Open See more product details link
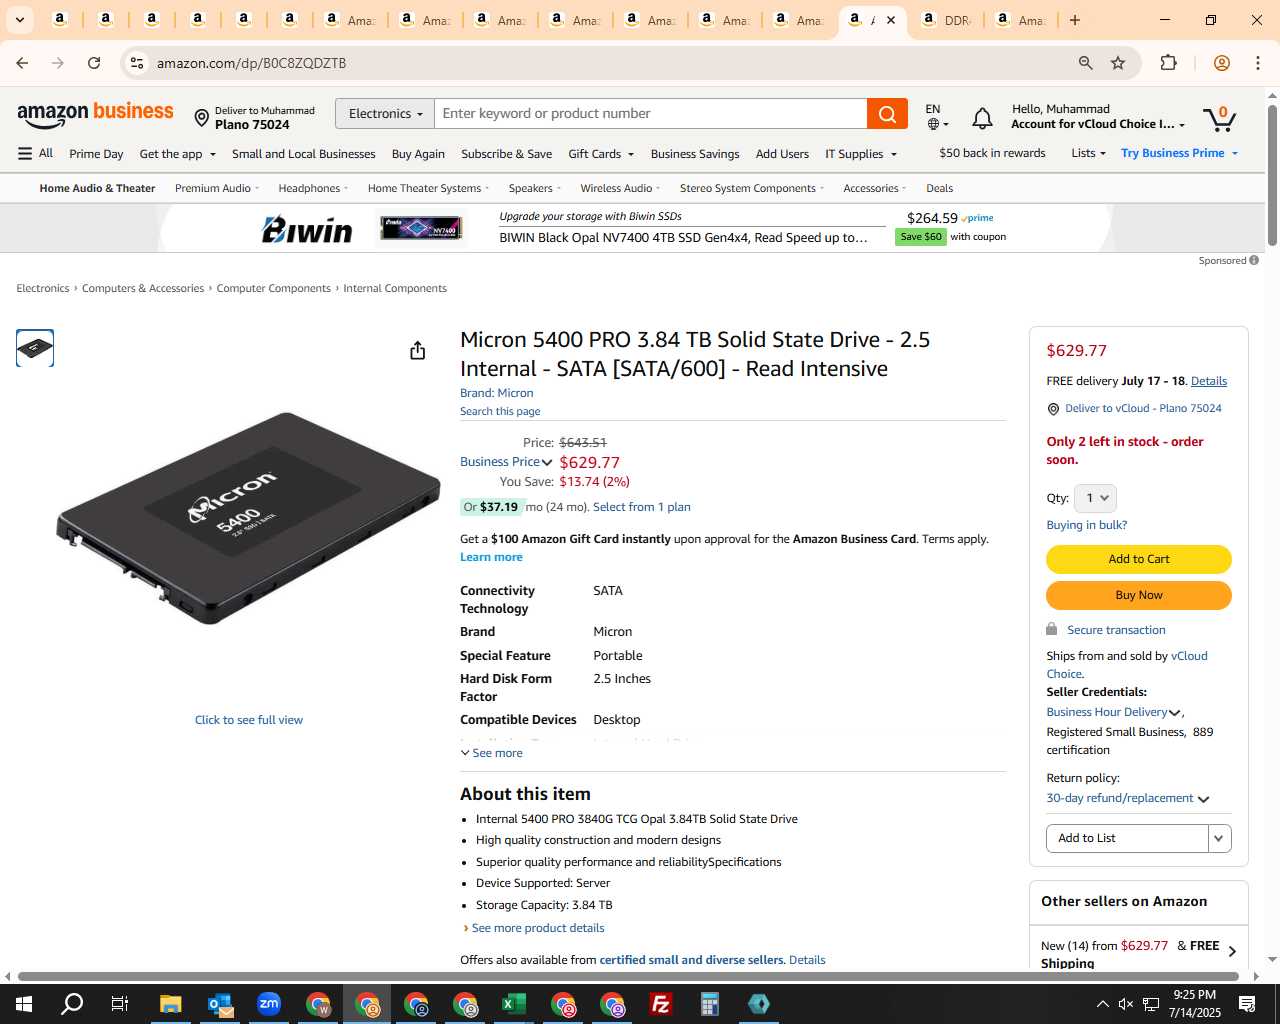 (x=537, y=928)
